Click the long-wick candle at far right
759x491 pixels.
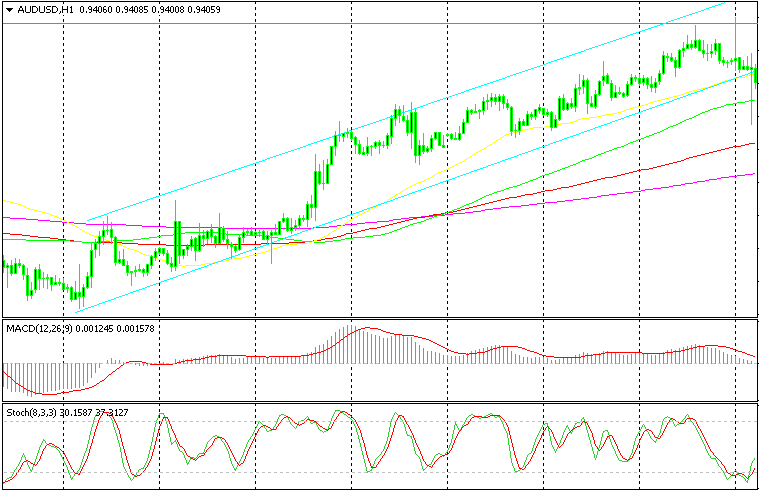tap(750, 100)
